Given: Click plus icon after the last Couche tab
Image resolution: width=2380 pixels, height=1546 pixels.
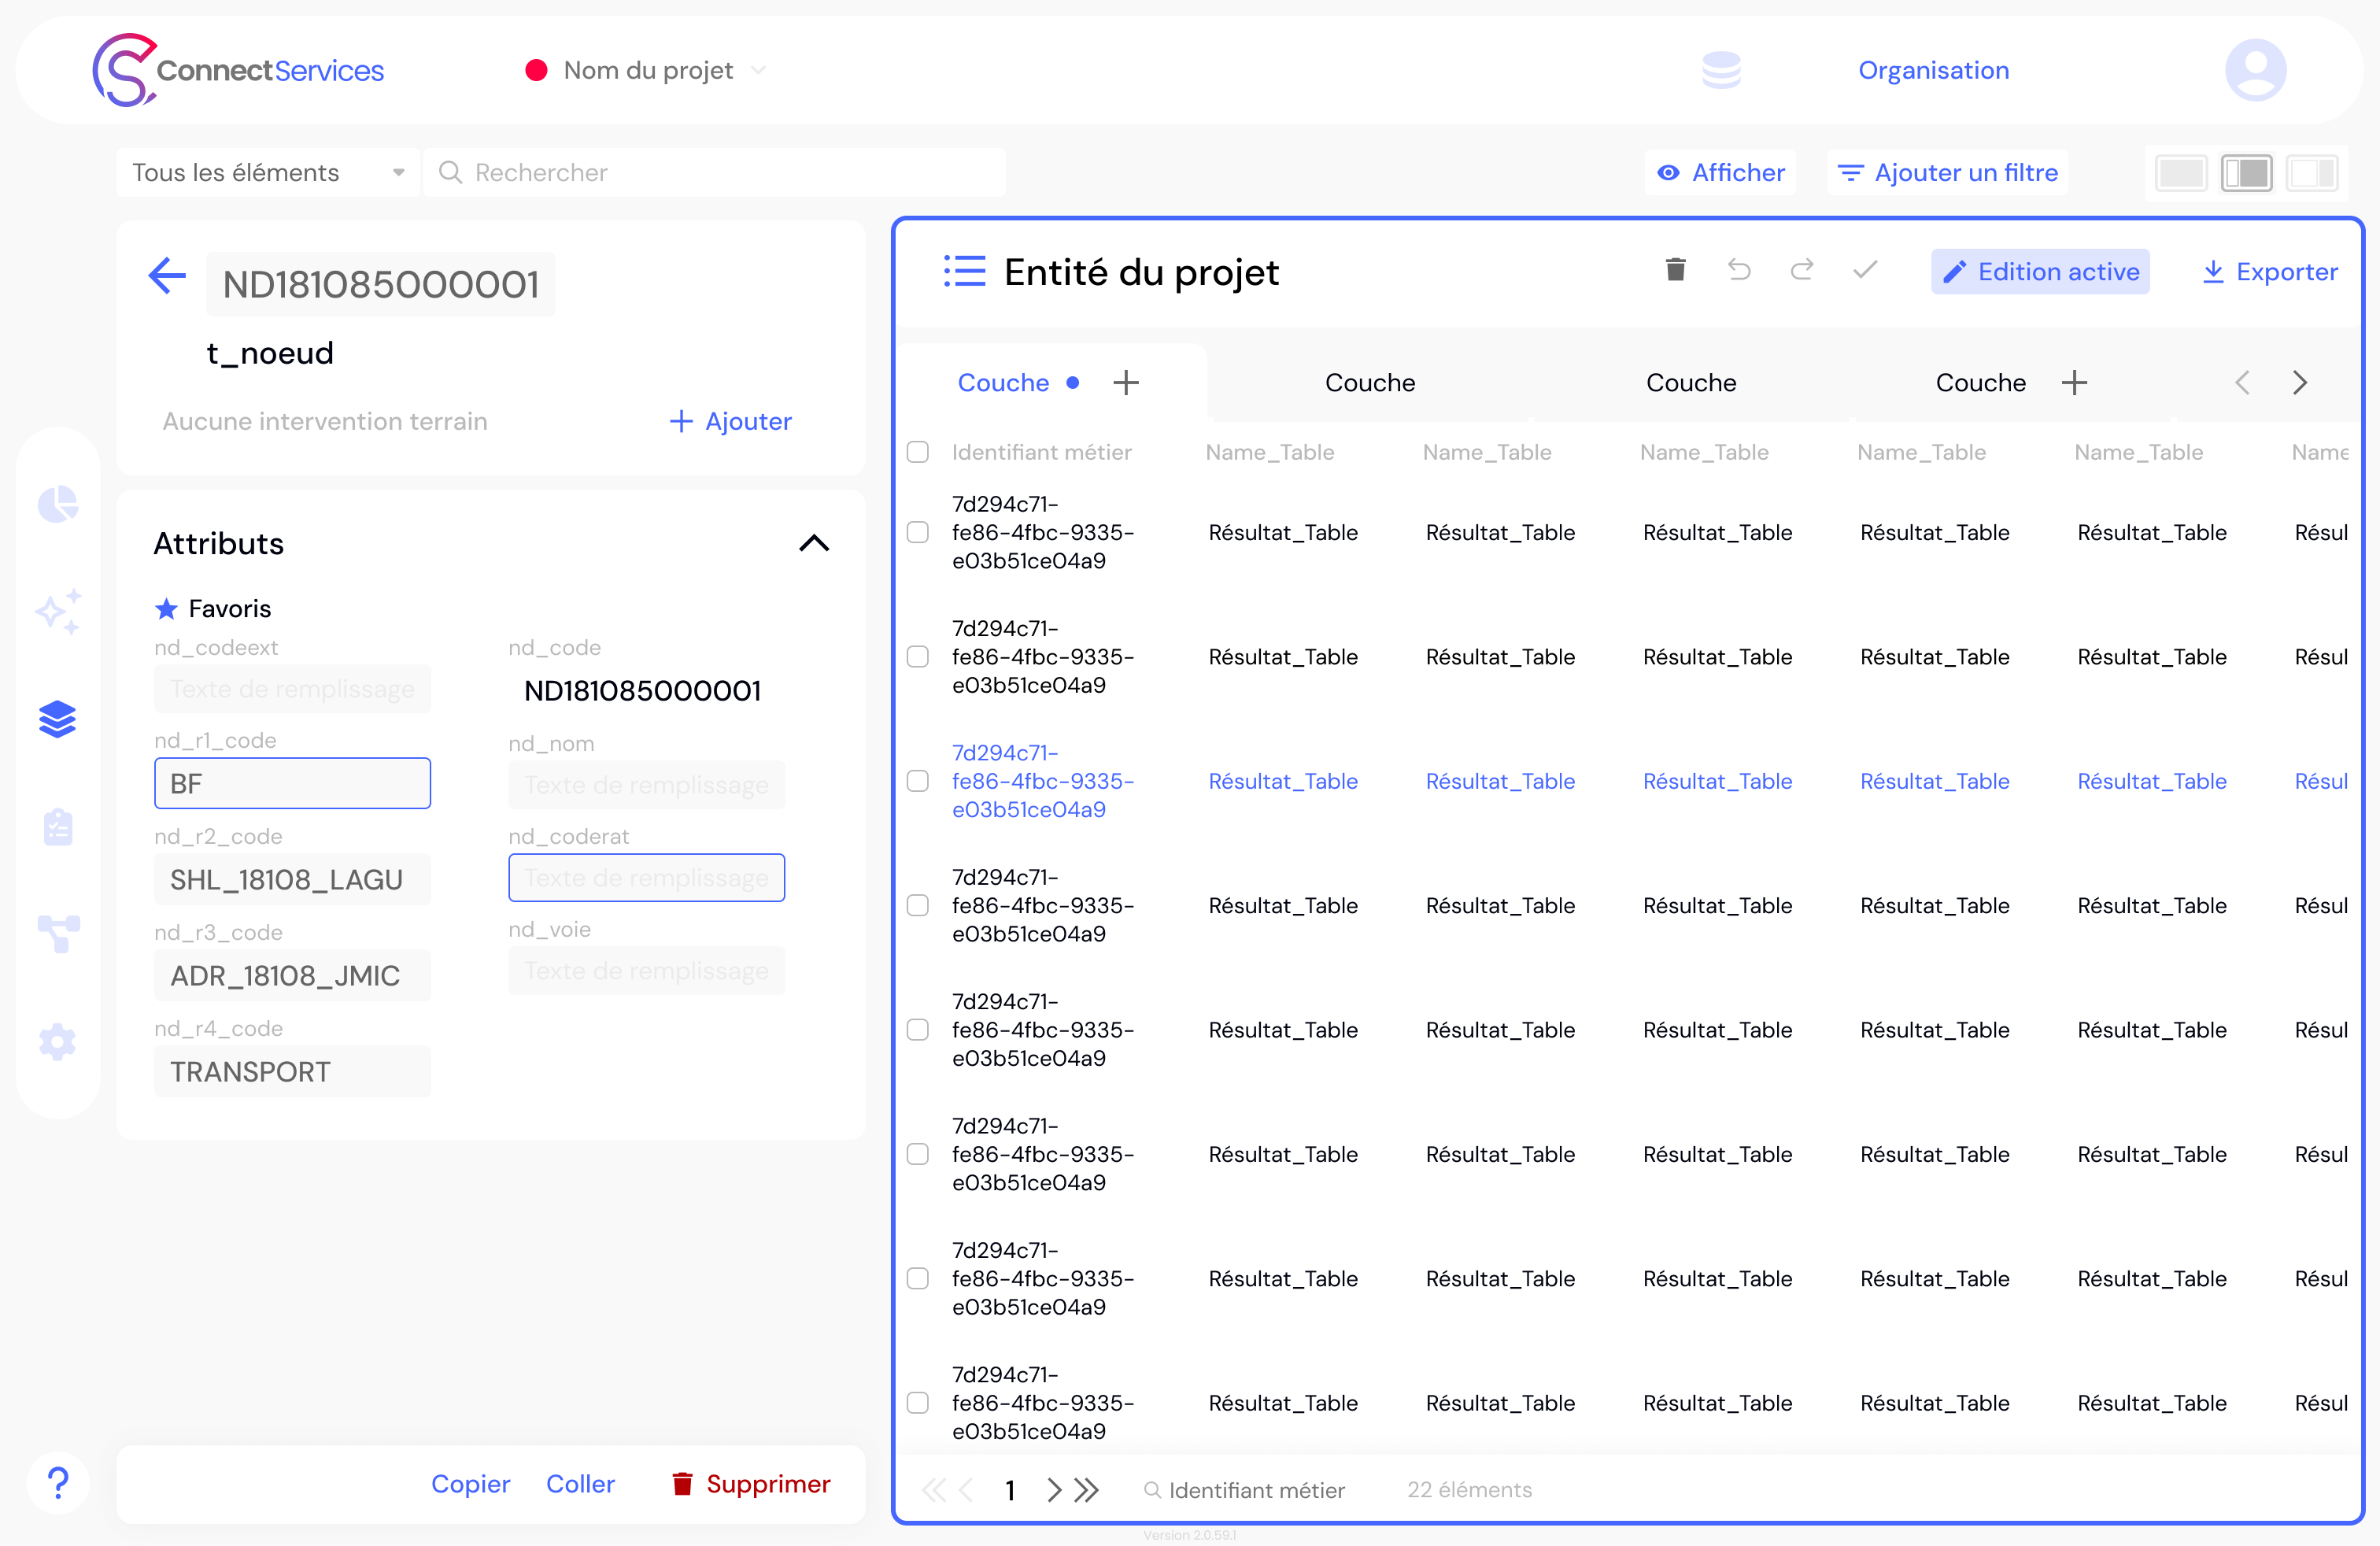Looking at the screenshot, I should coord(2075,383).
